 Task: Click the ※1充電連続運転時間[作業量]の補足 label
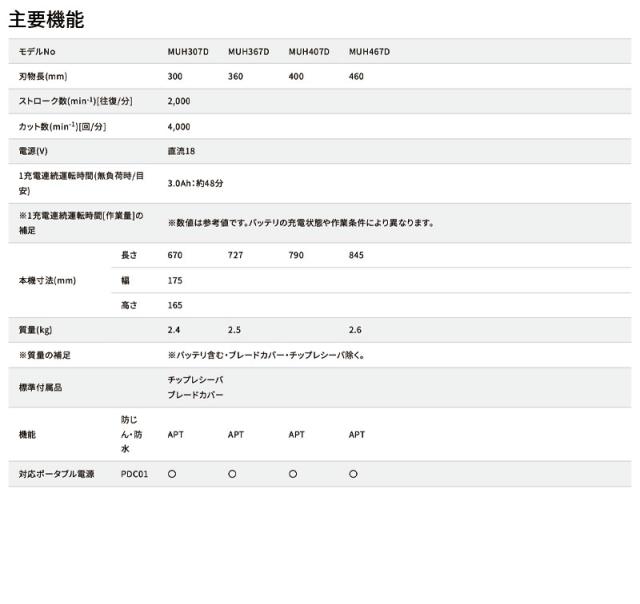81,223
